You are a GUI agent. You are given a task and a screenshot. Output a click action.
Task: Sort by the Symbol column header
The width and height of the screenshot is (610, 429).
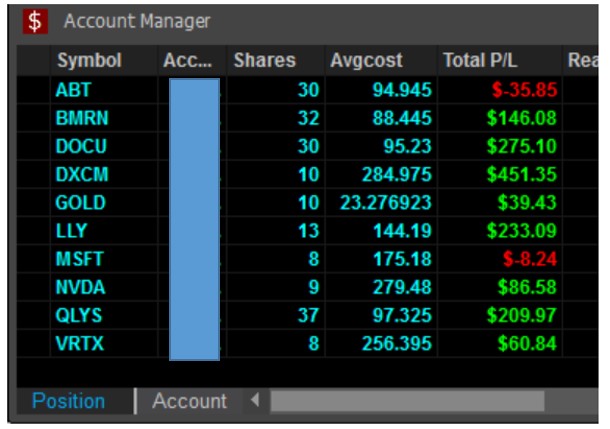point(88,60)
